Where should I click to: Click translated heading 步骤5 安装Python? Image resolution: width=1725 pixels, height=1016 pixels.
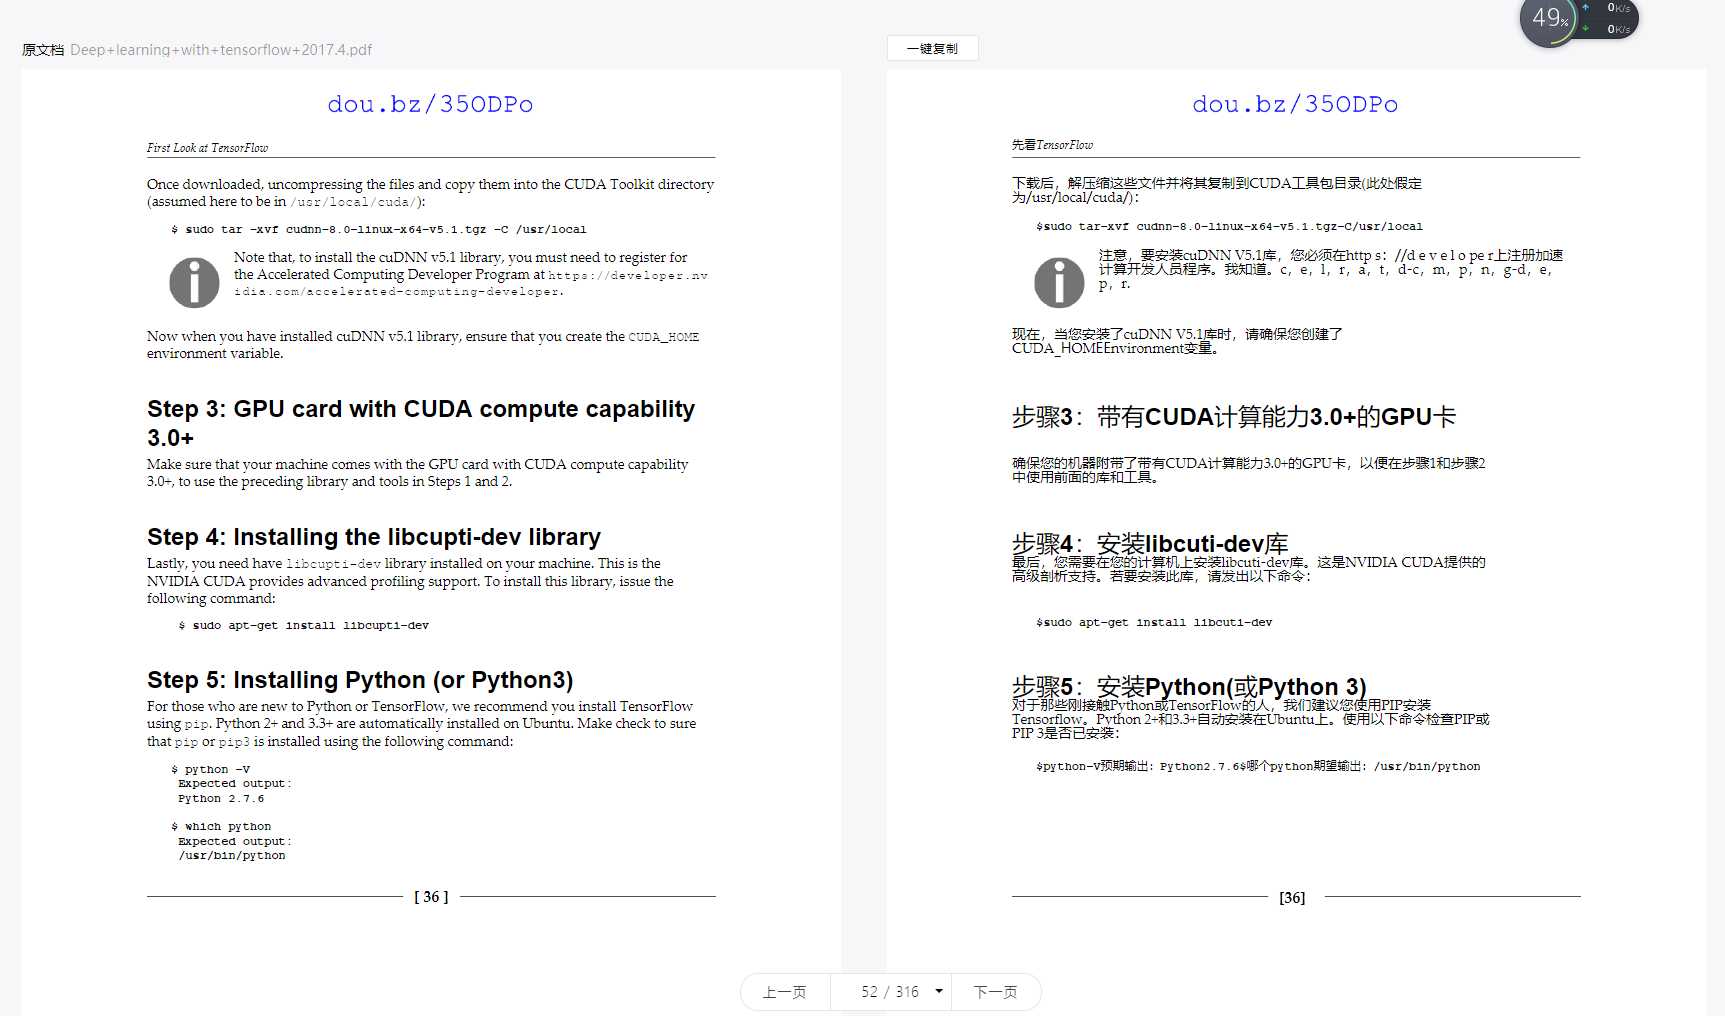(1189, 687)
